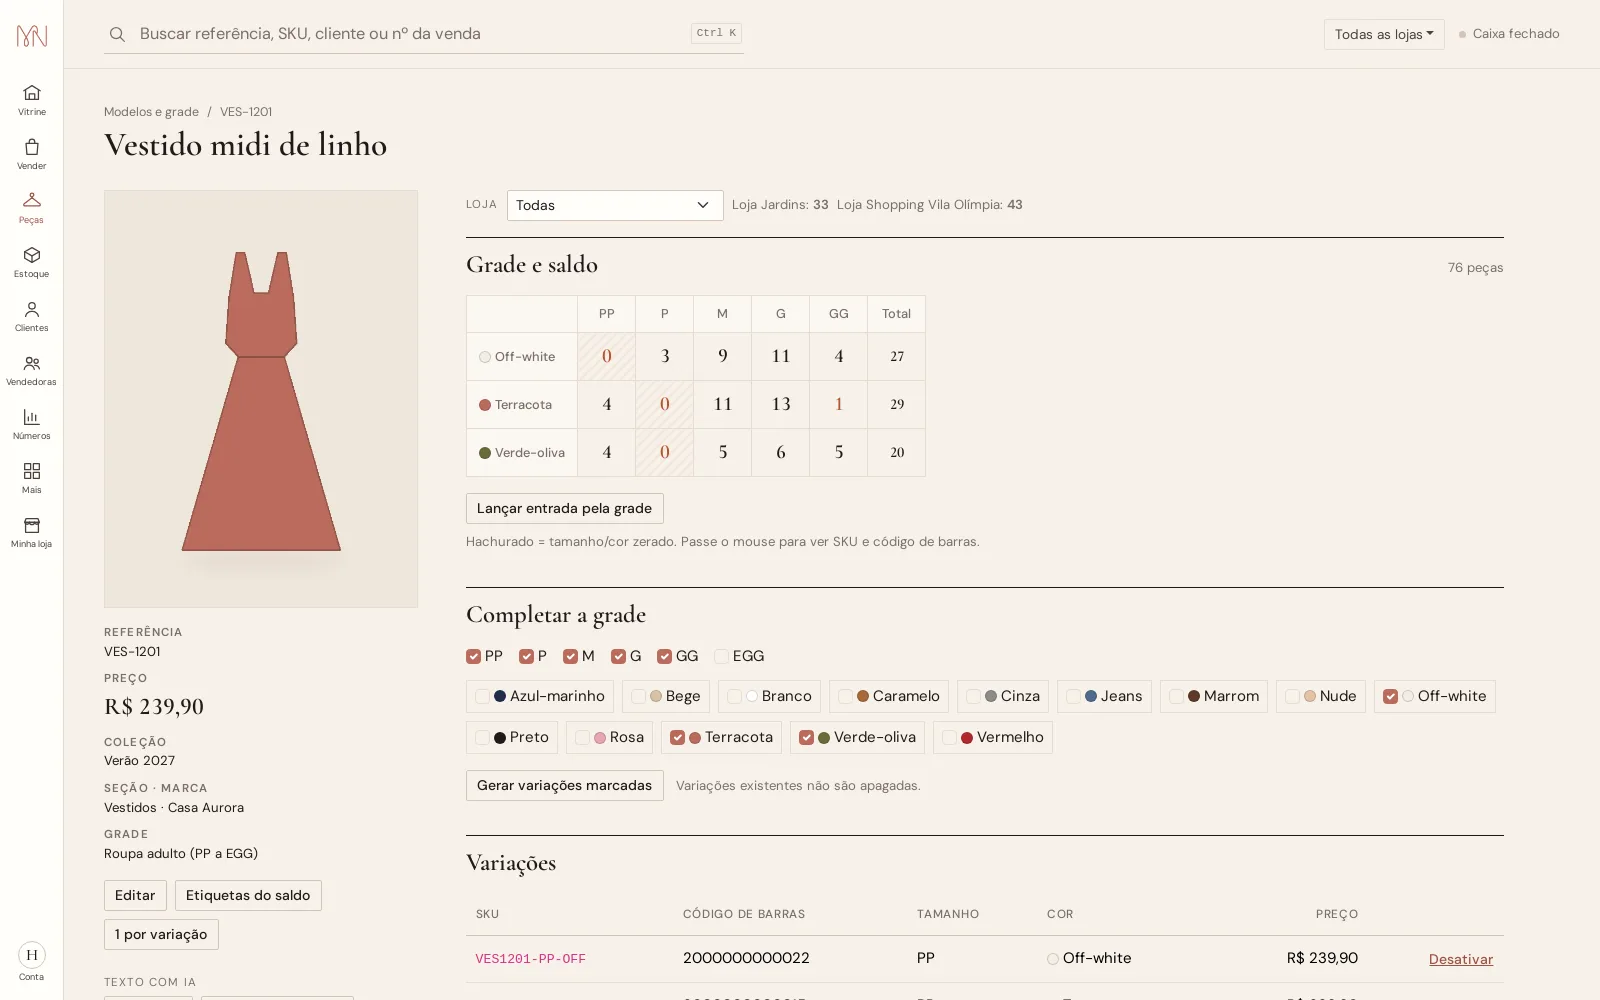Open the Loja Todas dropdown
This screenshot has height=1000, width=1600.
[x=615, y=205]
